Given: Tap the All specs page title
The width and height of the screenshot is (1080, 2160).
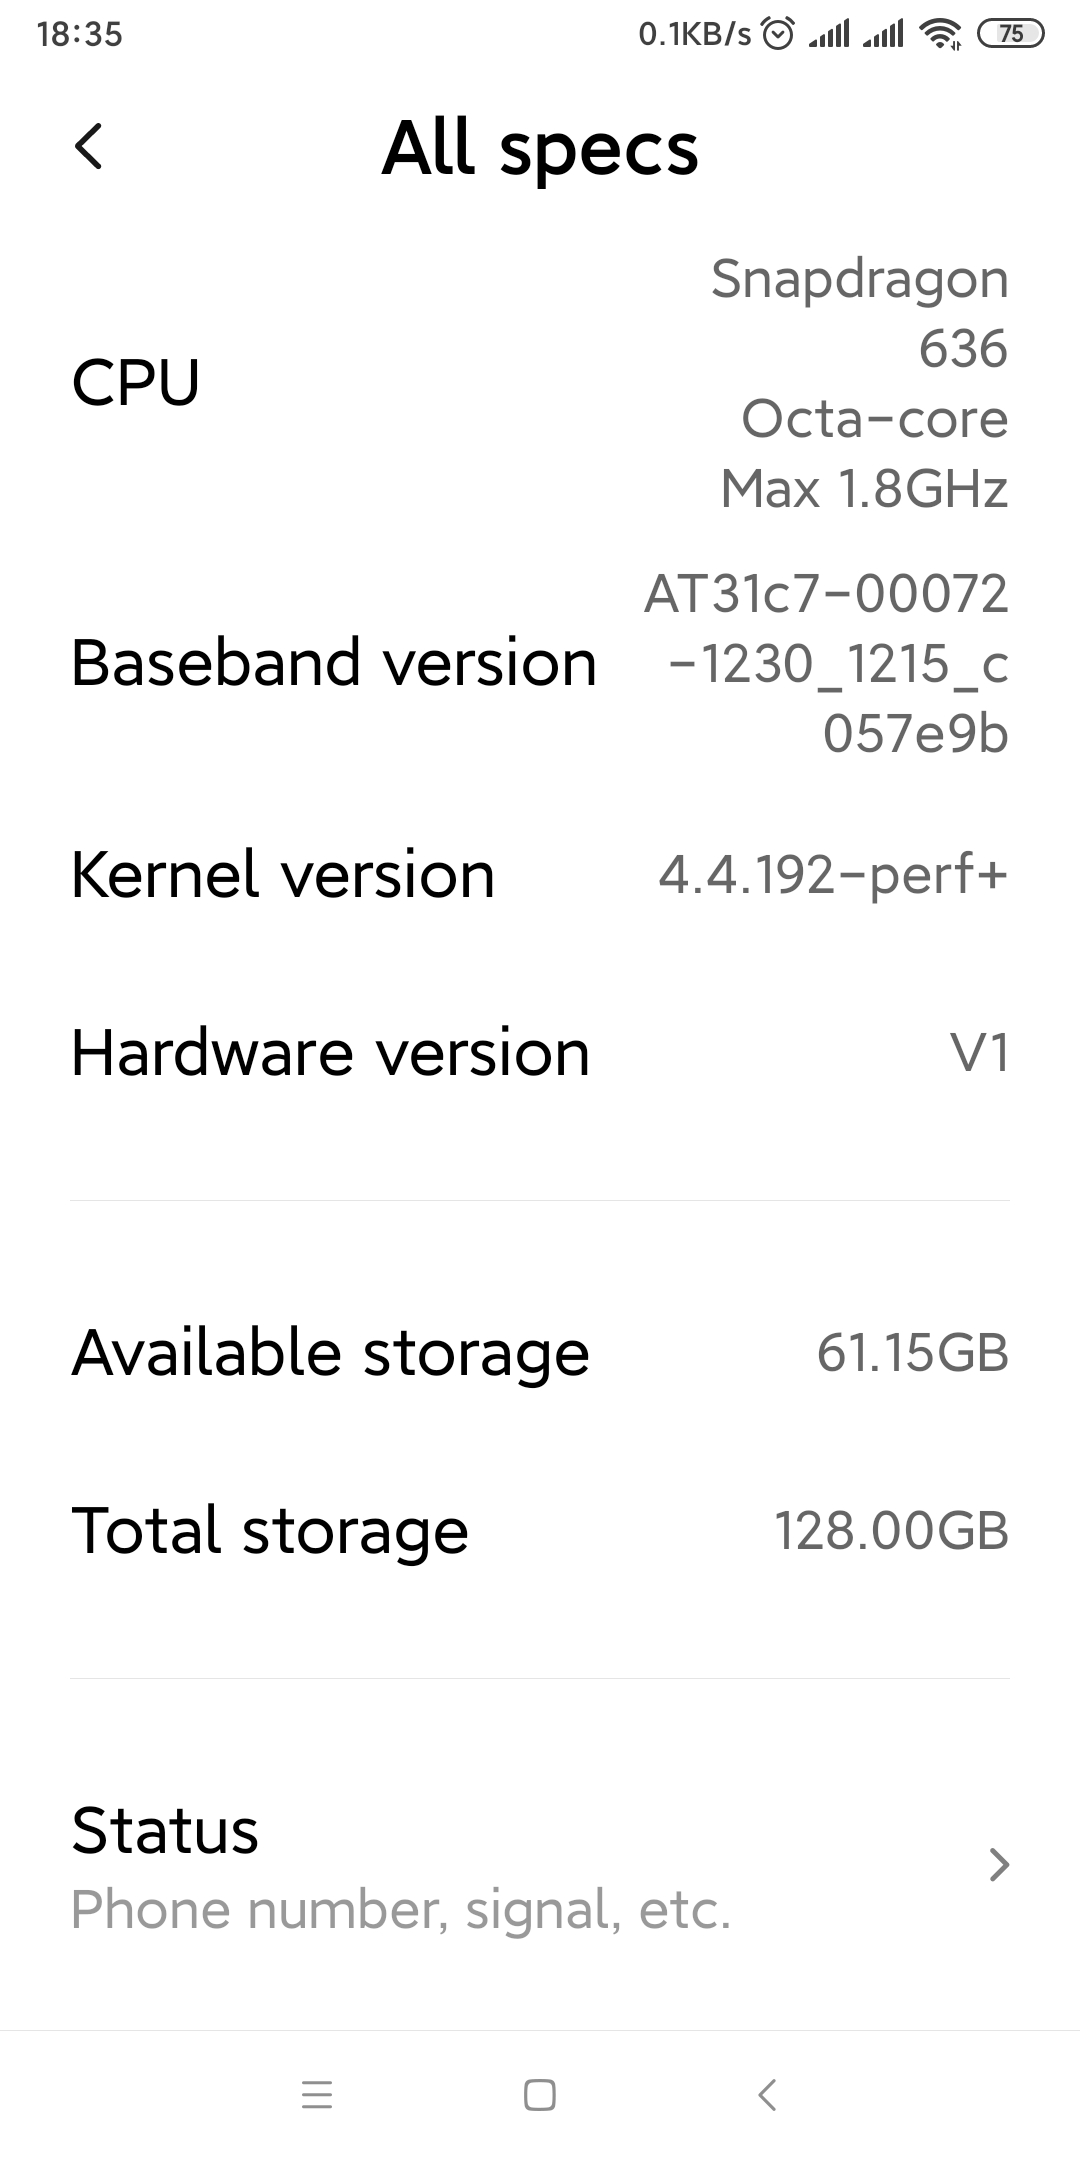Looking at the screenshot, I should click(x=540, y=148).
